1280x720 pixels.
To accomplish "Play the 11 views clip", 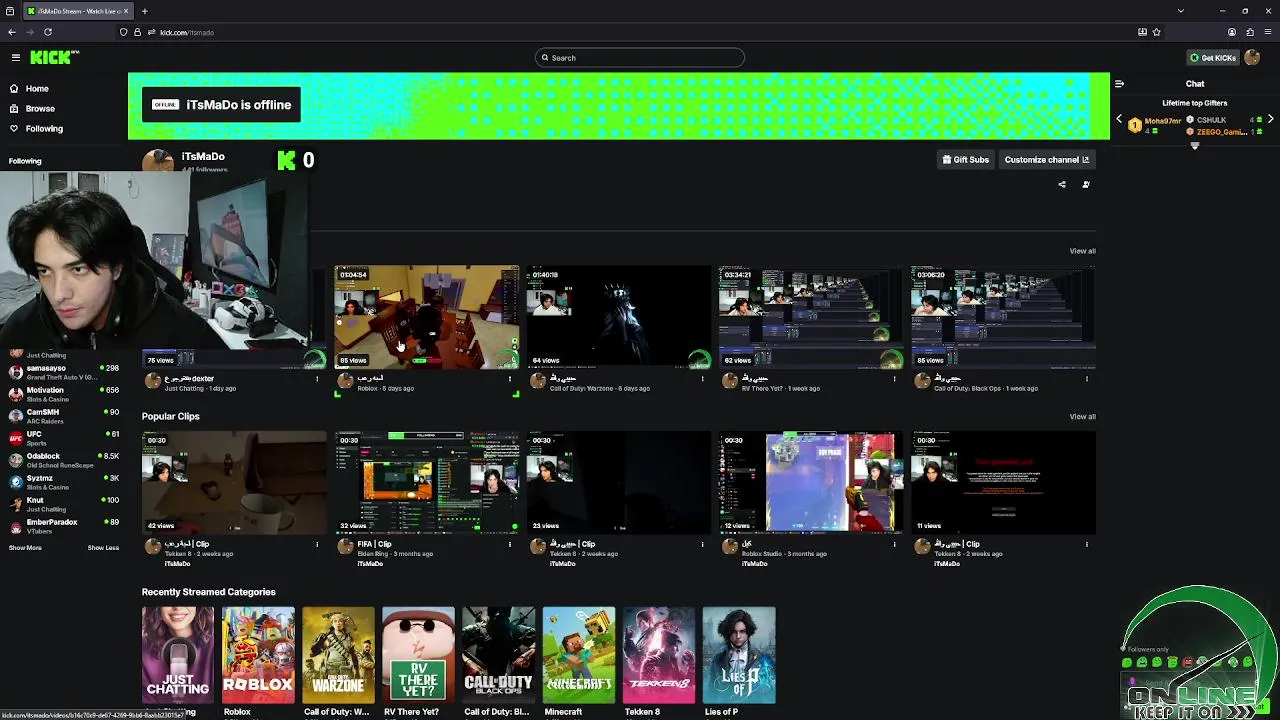I will [x=1003, y=483].
